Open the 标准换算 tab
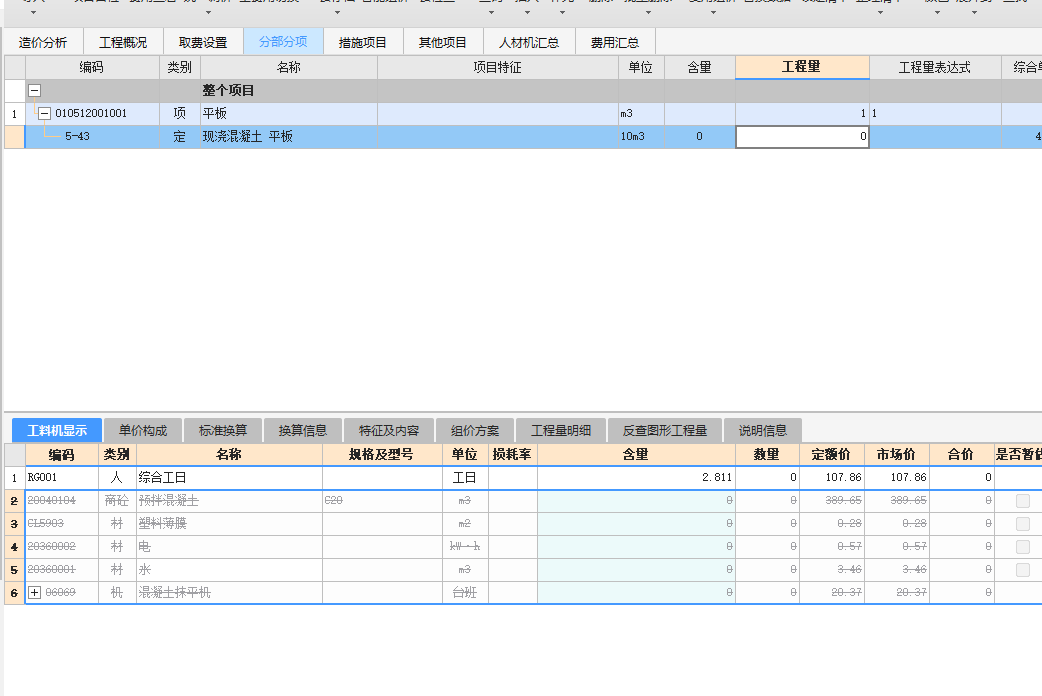Image resolution: width=1042 pixels, height=696 pixels. [x=223, y=431]
